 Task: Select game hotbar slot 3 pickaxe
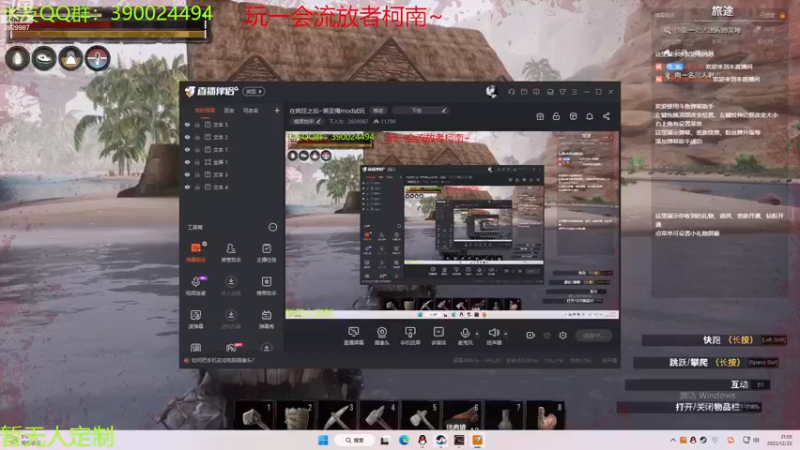coord(337,415)
